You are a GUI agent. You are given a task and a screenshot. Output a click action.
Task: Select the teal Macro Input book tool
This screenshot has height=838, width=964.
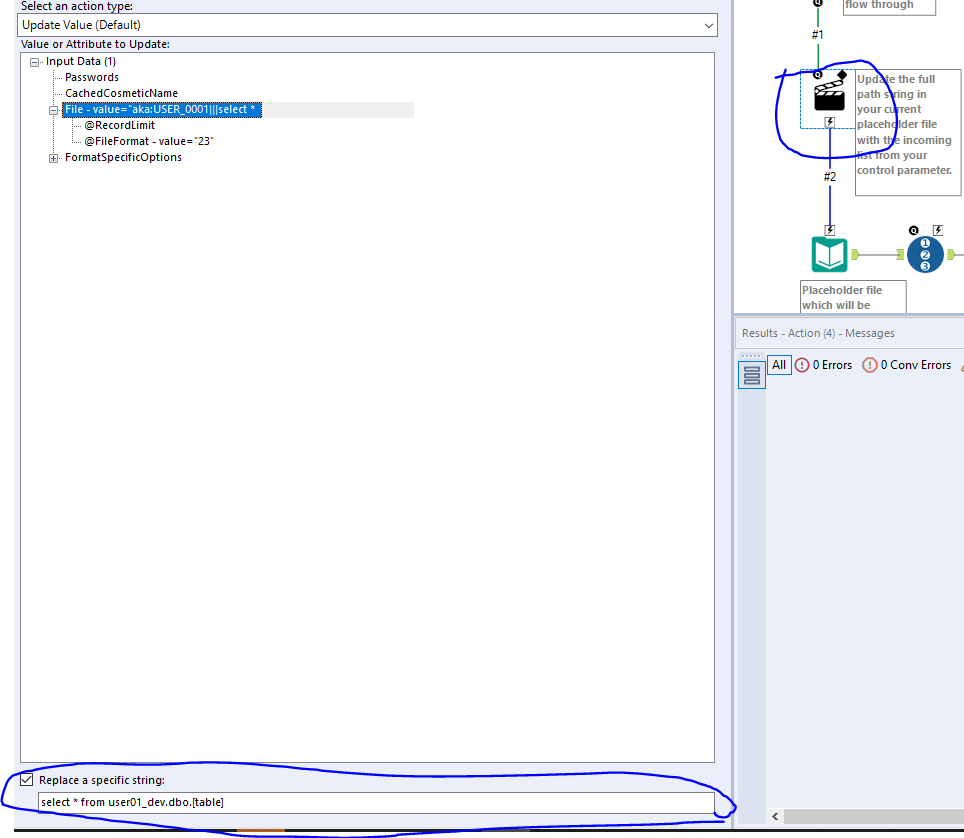[x=829, y=254]
